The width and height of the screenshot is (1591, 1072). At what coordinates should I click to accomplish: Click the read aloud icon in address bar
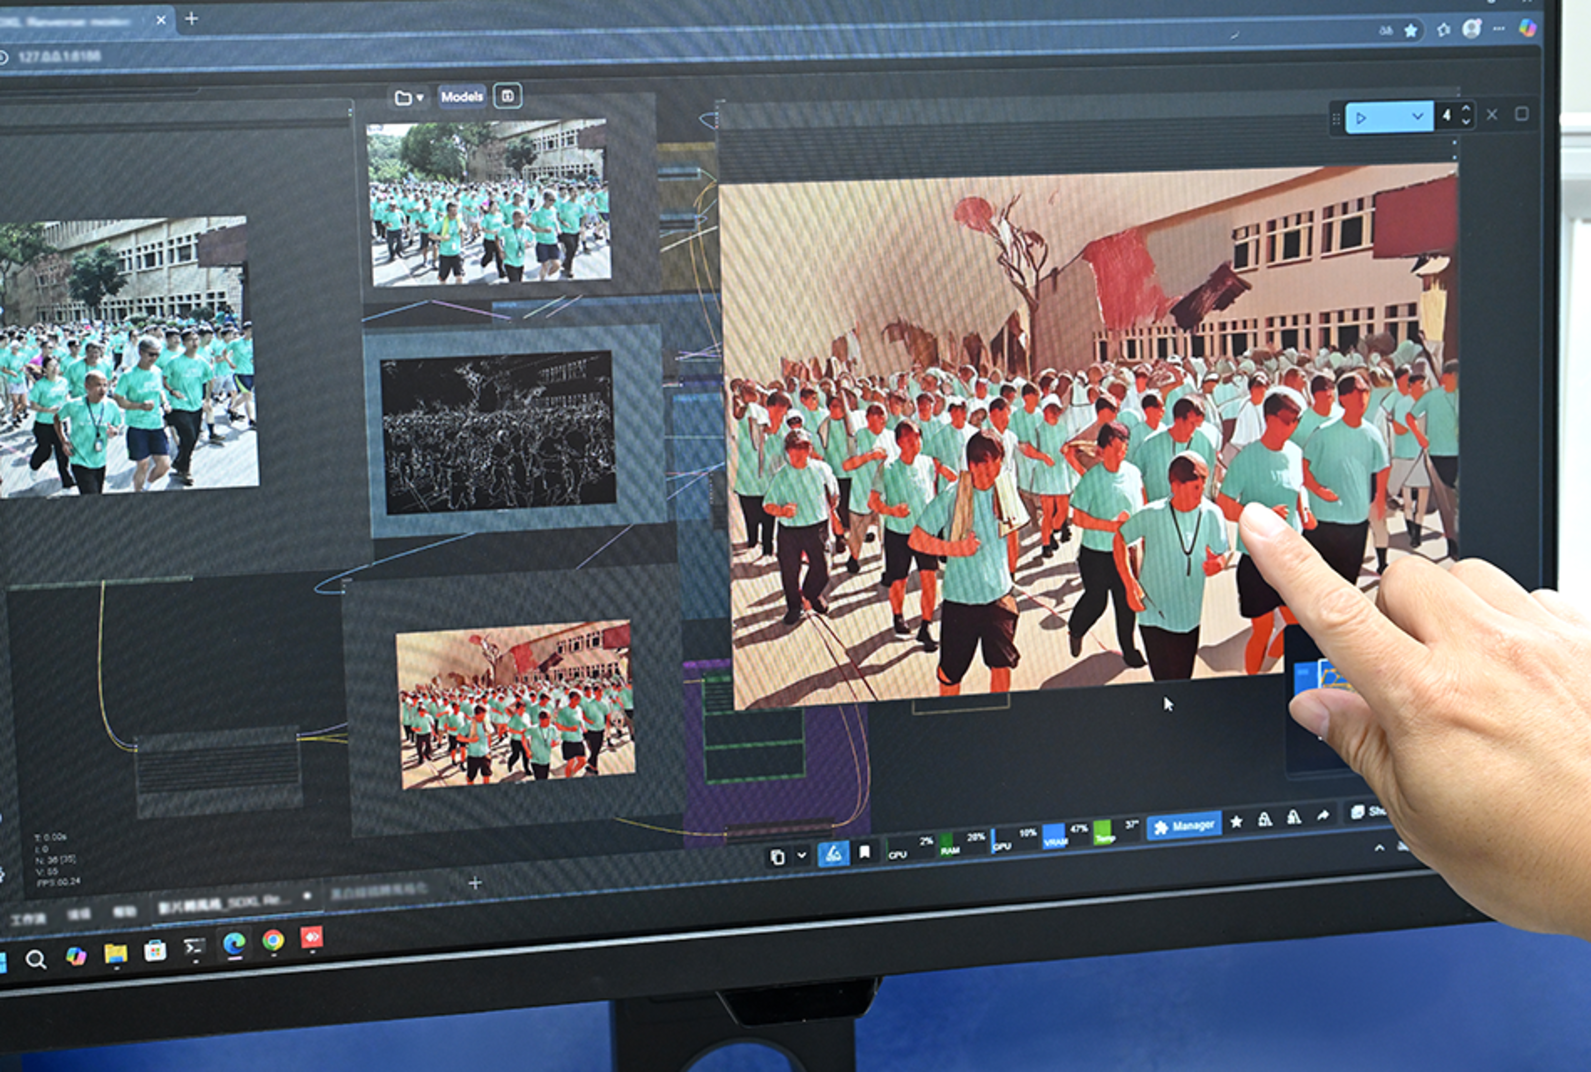(x=1385, y=31)
